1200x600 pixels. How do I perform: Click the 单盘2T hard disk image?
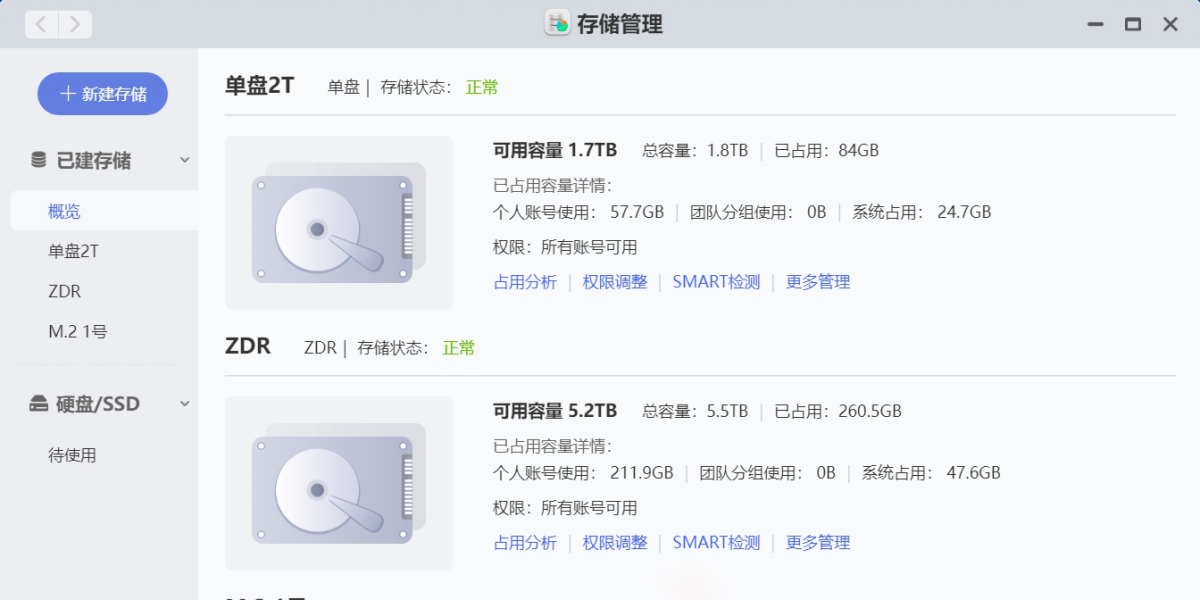[338, 223]
